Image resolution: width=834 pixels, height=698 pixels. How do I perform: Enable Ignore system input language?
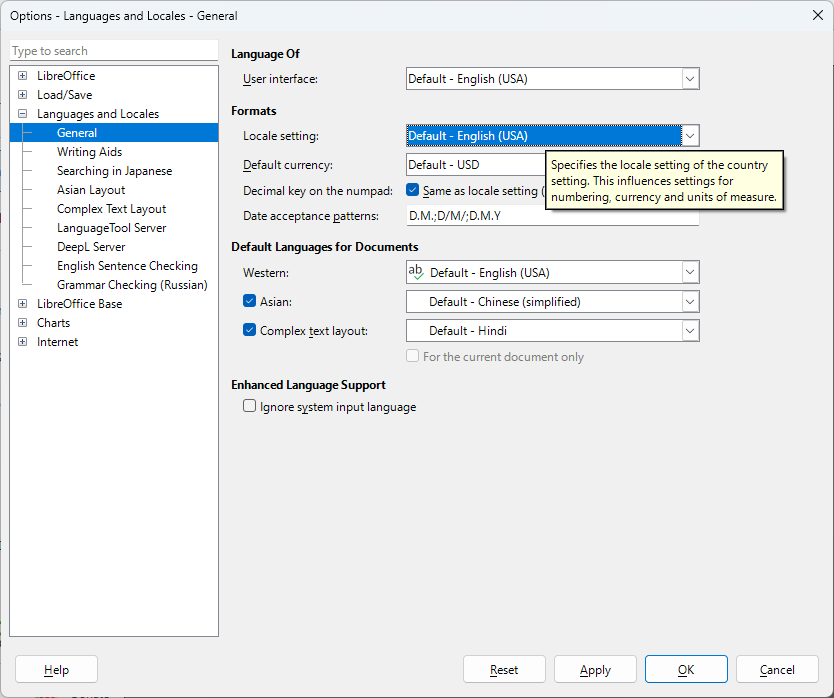point(250,407)
